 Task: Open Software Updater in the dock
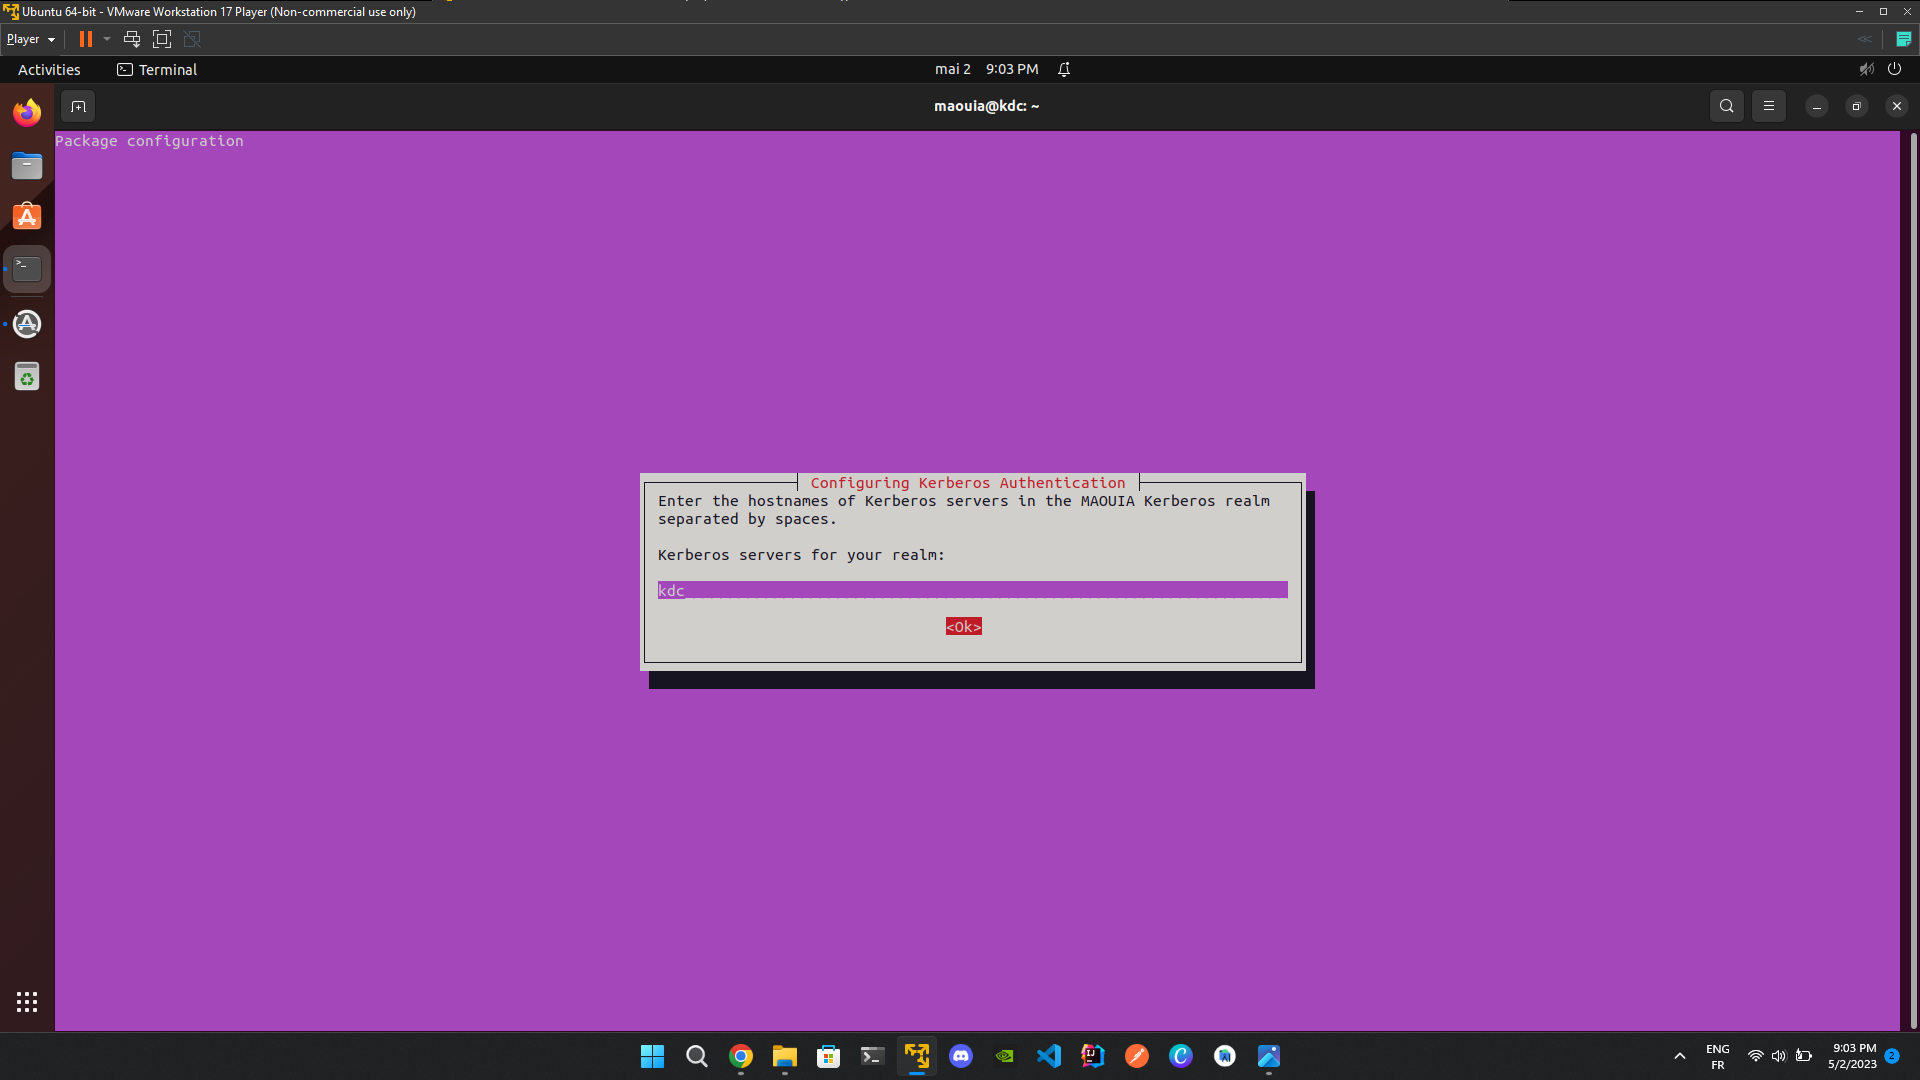pyautogui.click(x=27, y=324)
